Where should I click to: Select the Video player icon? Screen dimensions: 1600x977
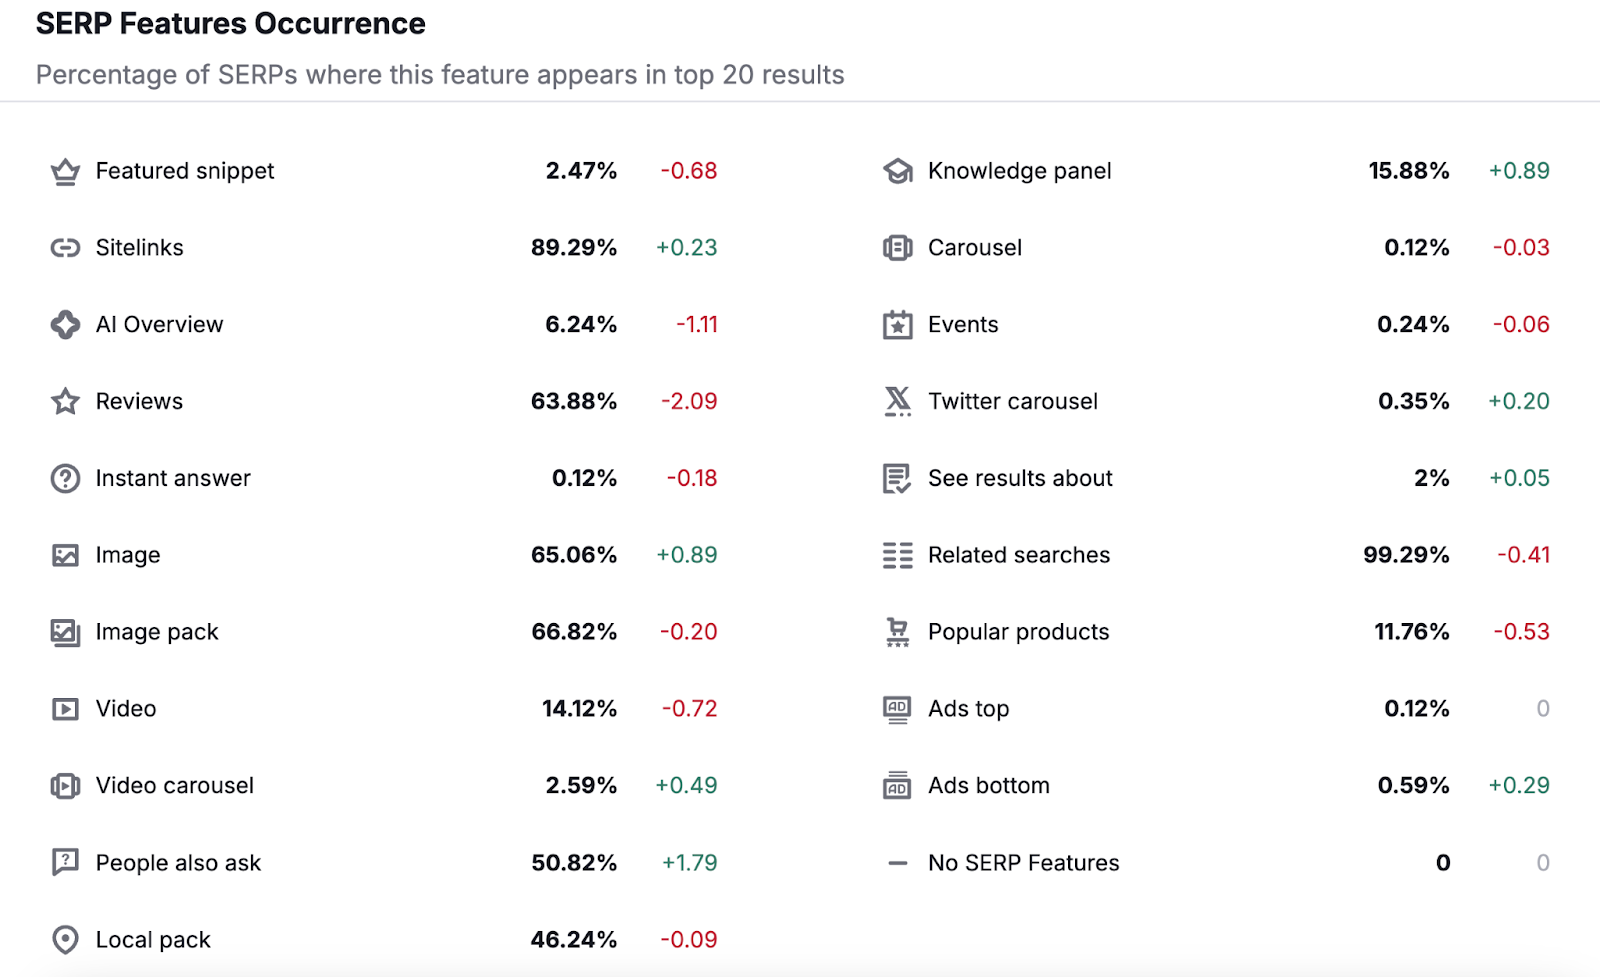[65, 708]
